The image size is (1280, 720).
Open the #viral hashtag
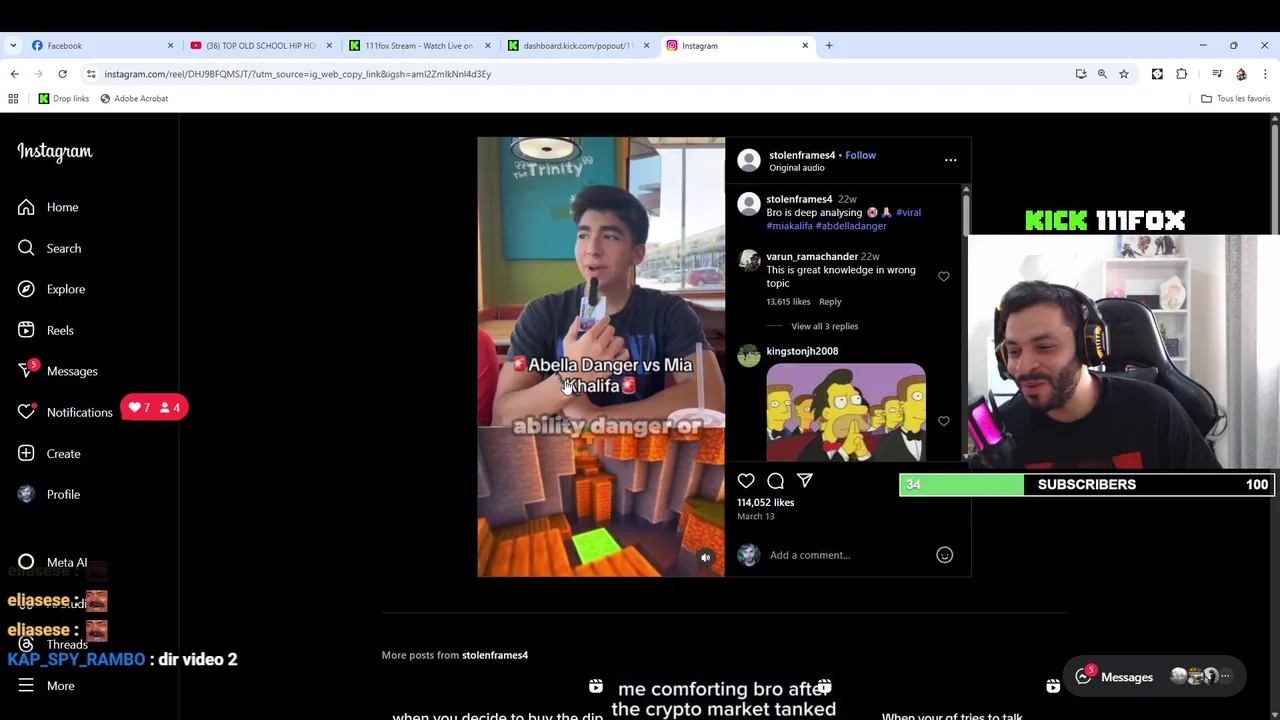click(x=908, y=212)
